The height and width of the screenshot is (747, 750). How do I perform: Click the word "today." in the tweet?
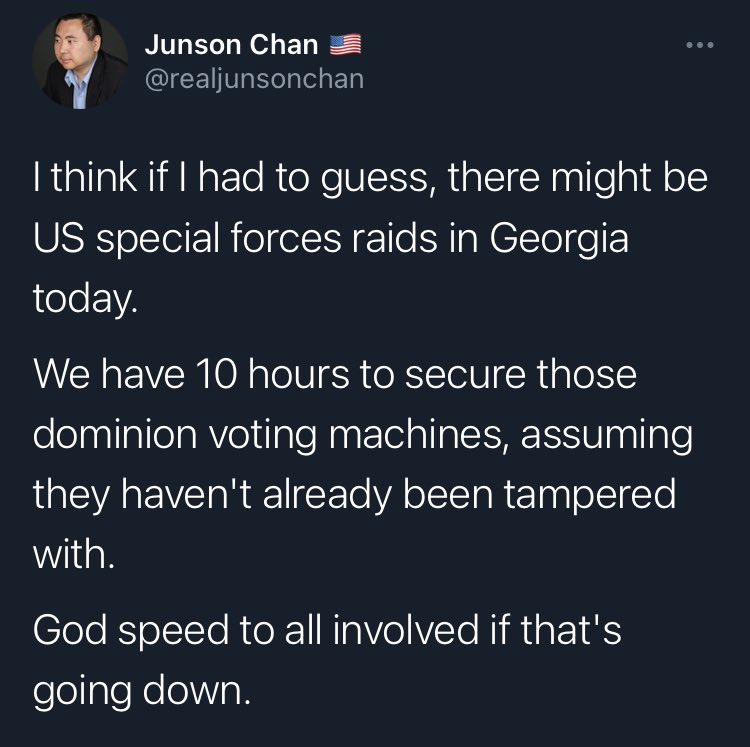(x=85, y=299)
